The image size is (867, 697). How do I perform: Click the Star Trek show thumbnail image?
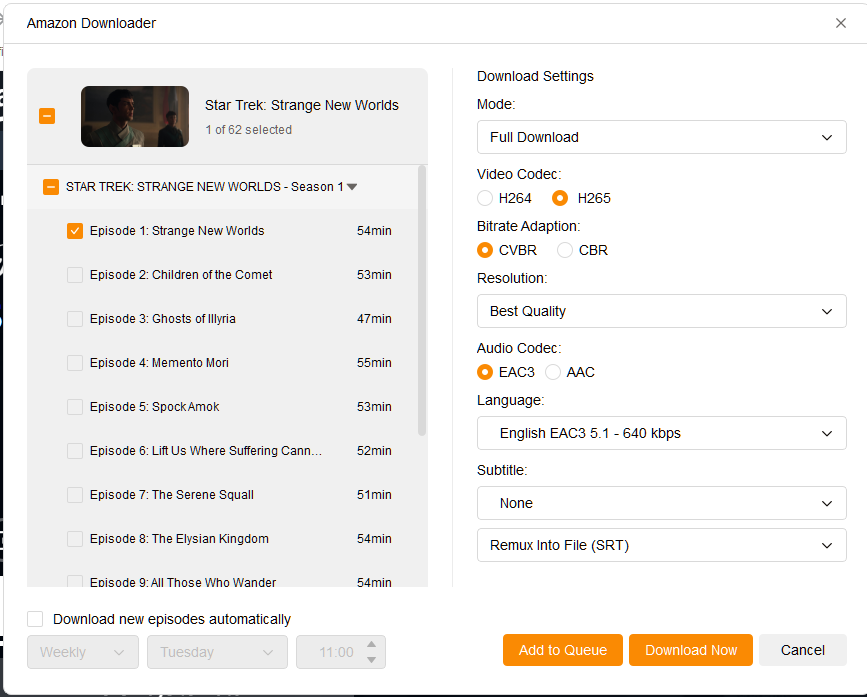tap(134, 115)
